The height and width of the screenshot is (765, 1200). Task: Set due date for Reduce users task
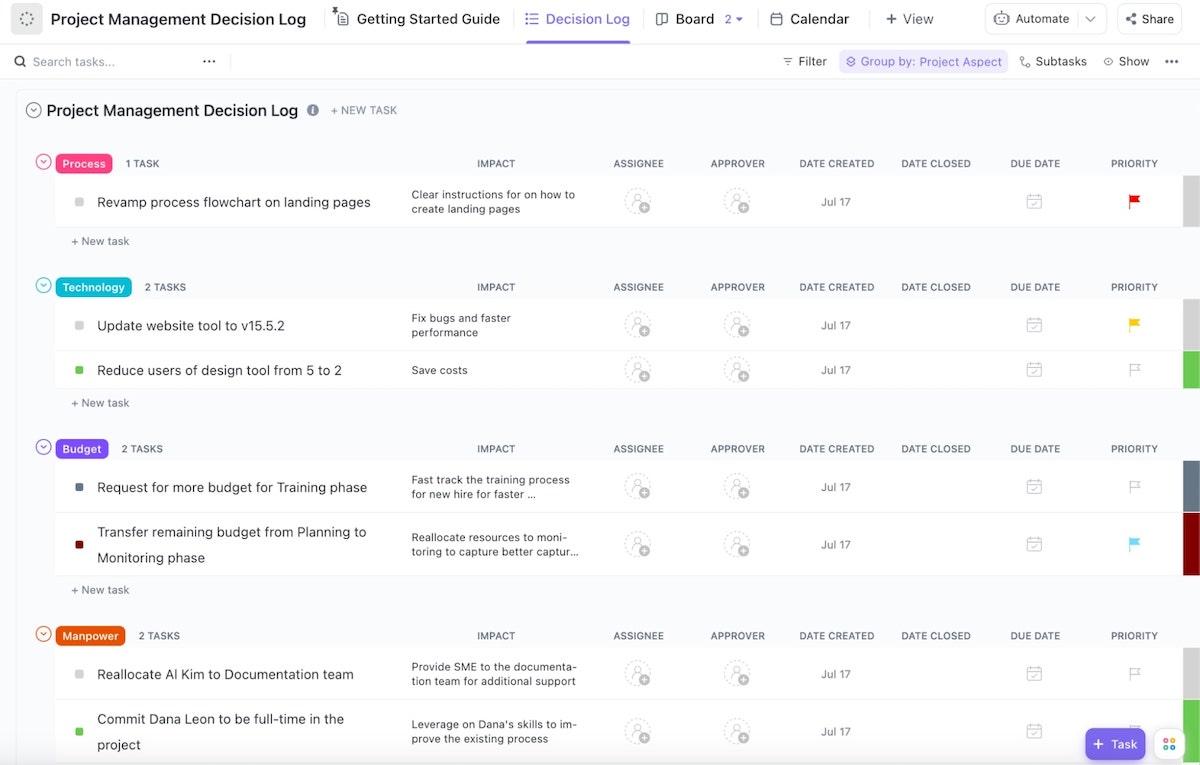point(1034,370)
